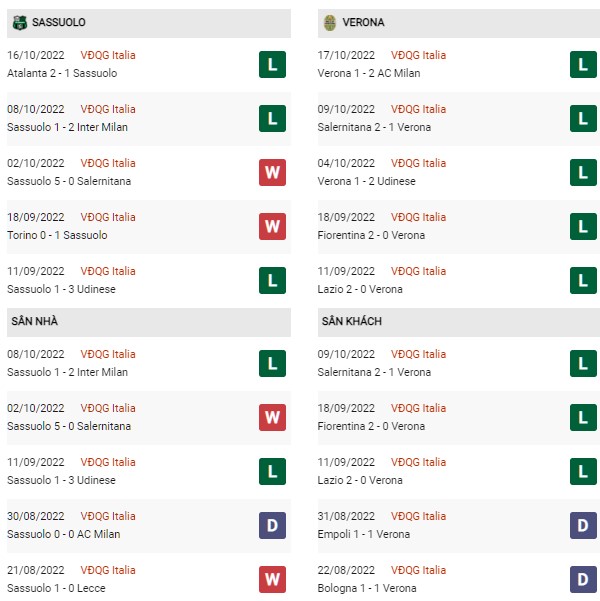Image resolution: width=600 pixels, height=601 pixels.
Task: Click the L badge for Atalanta 2-1 Sassuolo
Action: tap(272, 64)
